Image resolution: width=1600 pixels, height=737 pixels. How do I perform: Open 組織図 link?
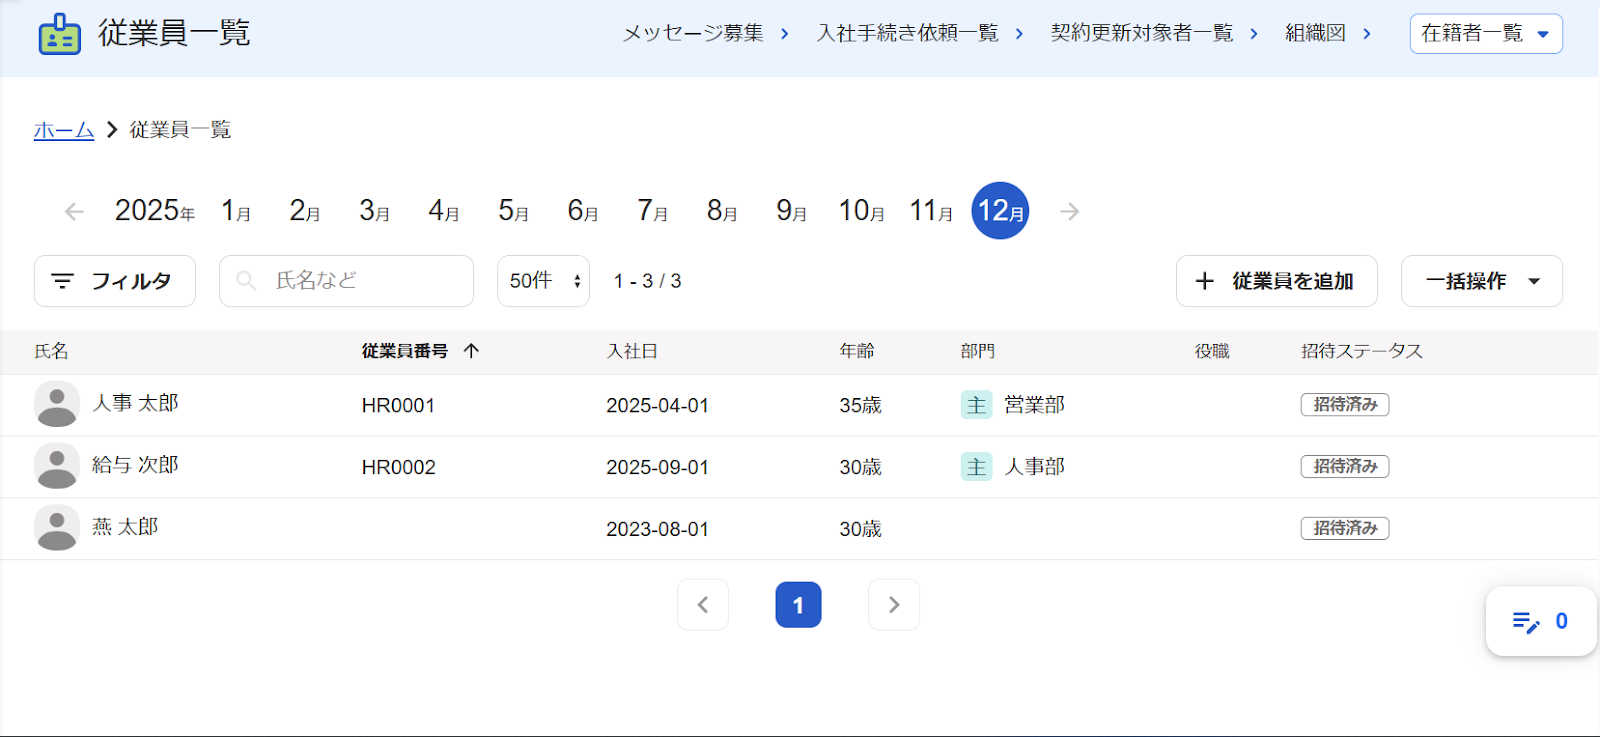point(1328,33)
